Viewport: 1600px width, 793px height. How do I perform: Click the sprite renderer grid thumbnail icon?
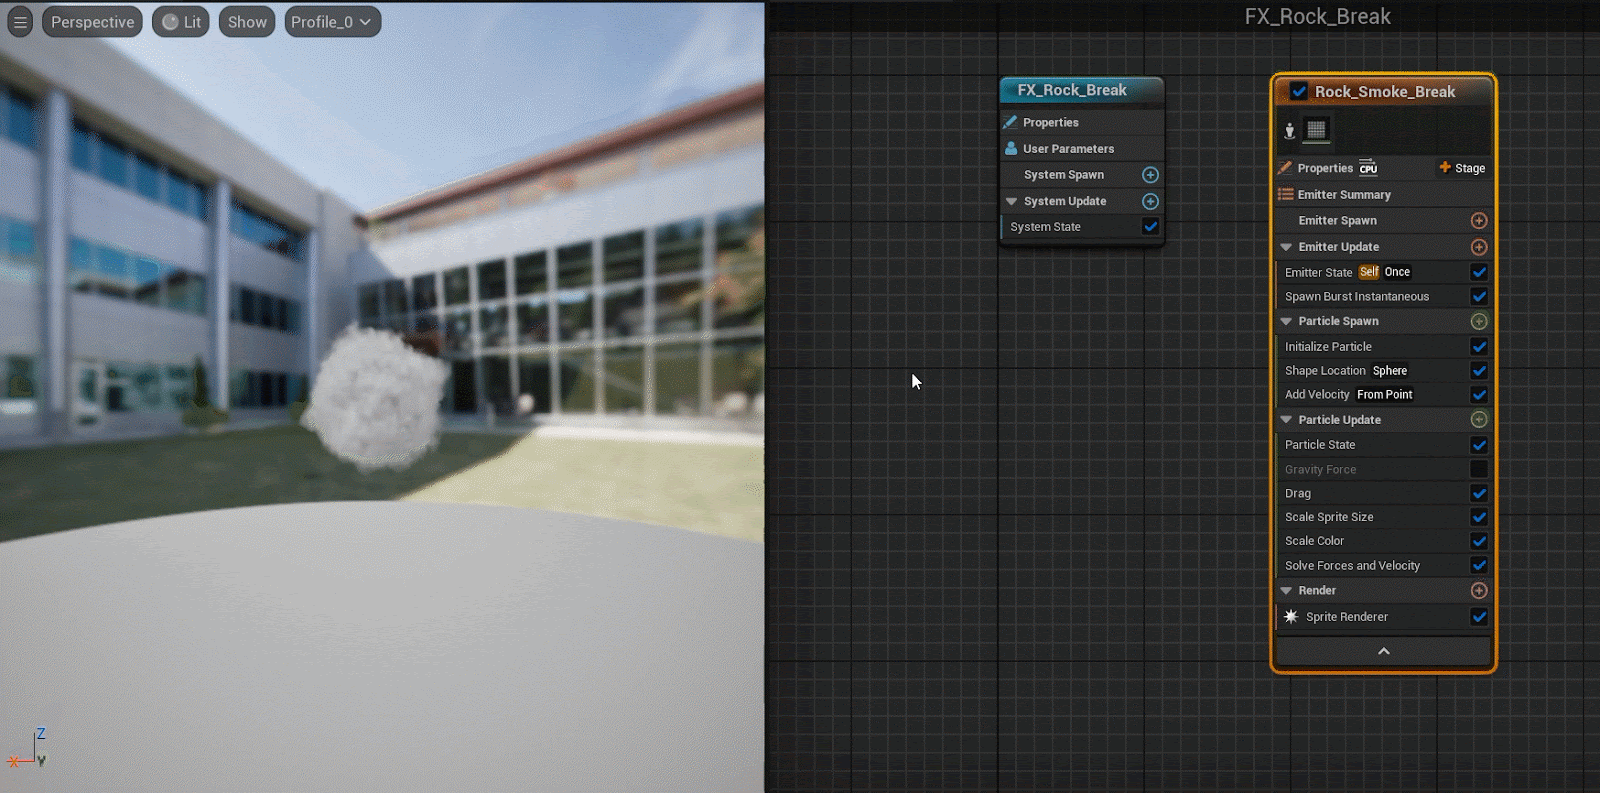(x=1316, y=130)
